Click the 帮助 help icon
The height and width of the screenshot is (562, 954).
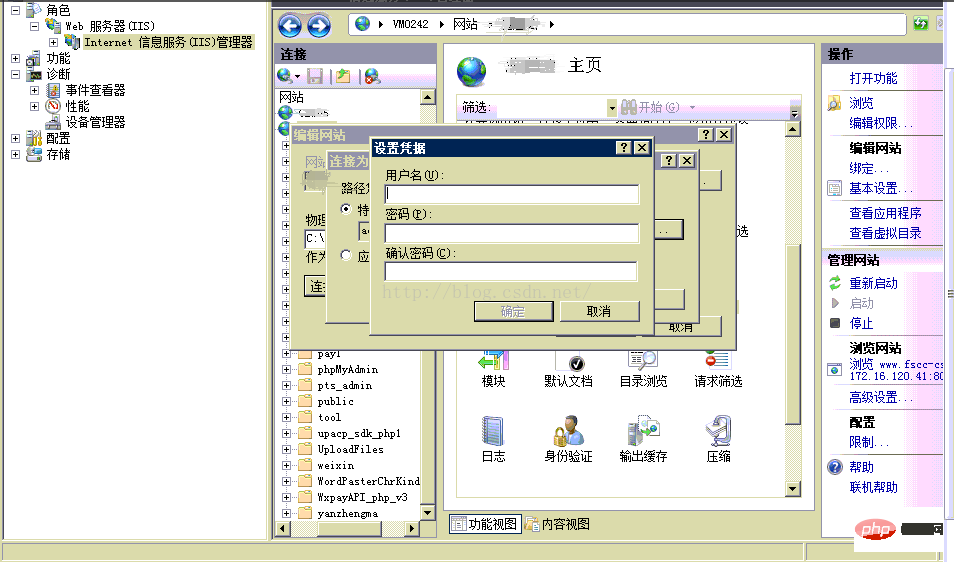click(835, 467)
